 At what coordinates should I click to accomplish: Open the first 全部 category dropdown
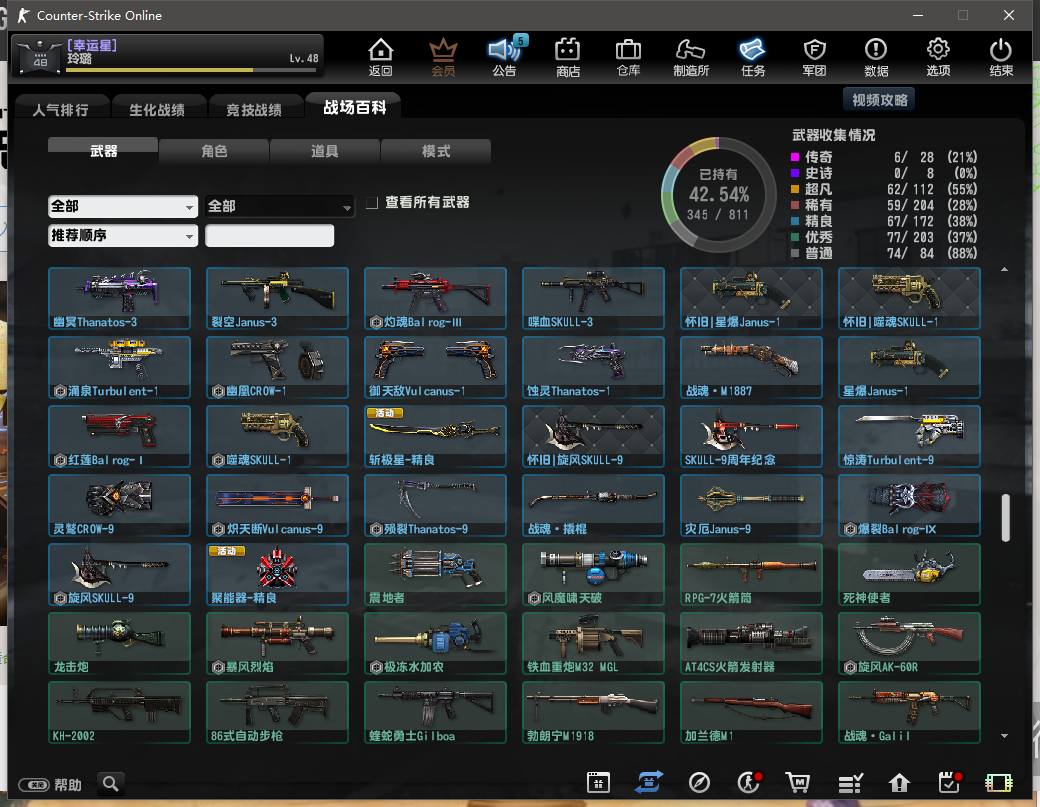(x=123, y=206)
